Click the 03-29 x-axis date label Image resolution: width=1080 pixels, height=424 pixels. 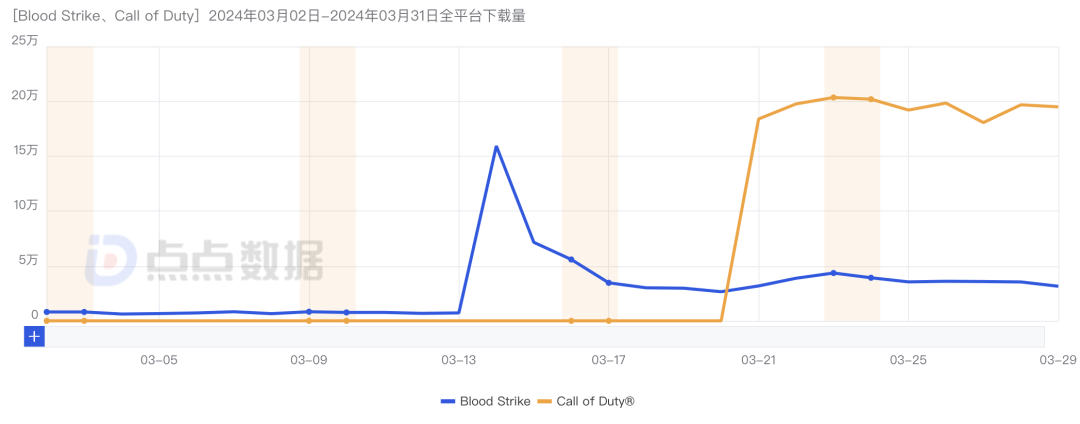pyautogui.click(x=1058, y=359)
